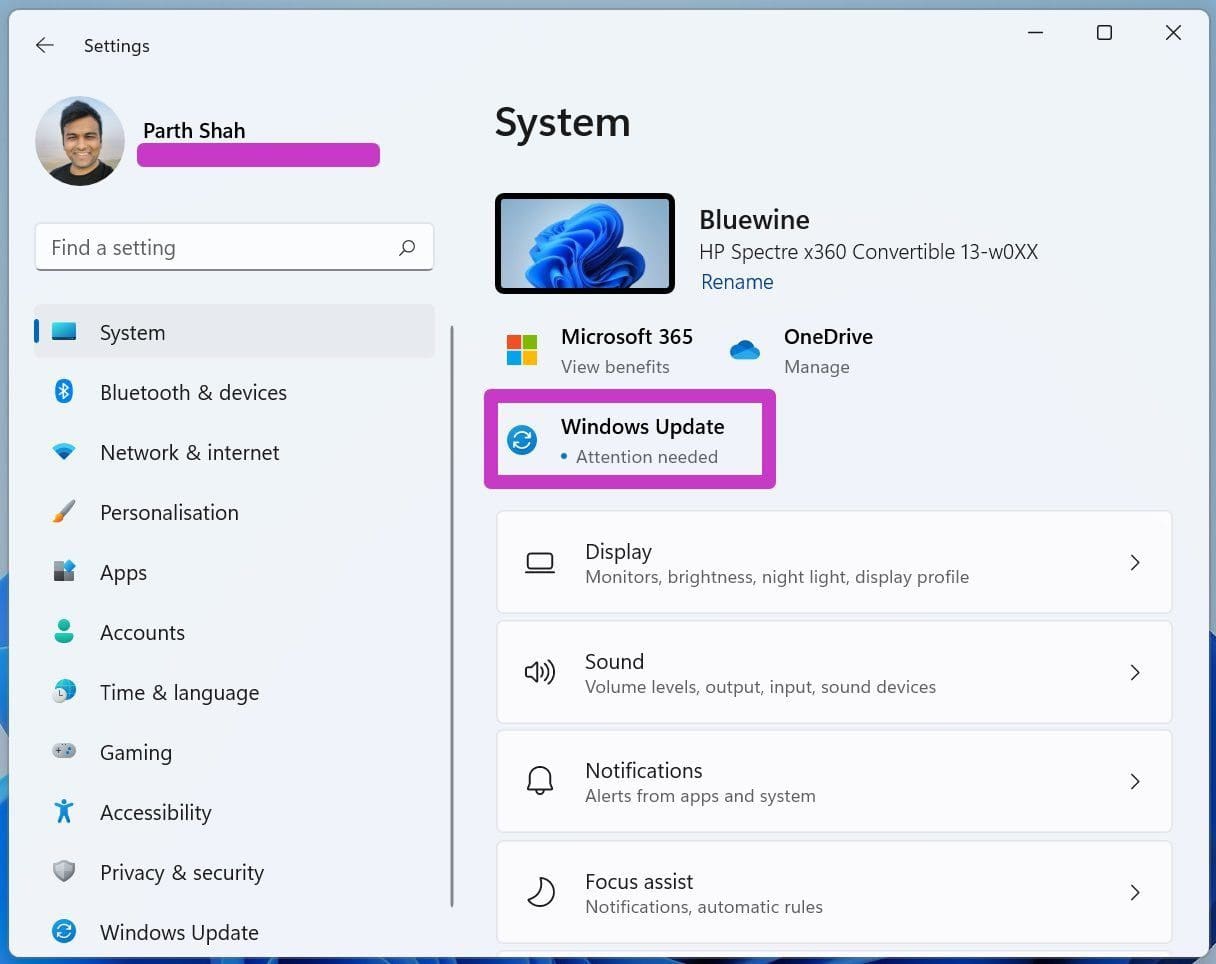Open Accounts settings
Image resolution: width=1216 pixels, height=964 pixels.
pos(234,632)
